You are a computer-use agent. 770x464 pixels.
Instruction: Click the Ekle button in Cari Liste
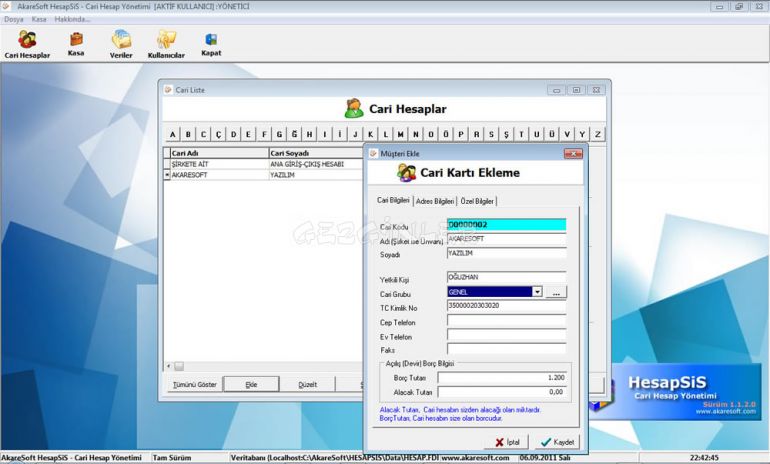251,384
